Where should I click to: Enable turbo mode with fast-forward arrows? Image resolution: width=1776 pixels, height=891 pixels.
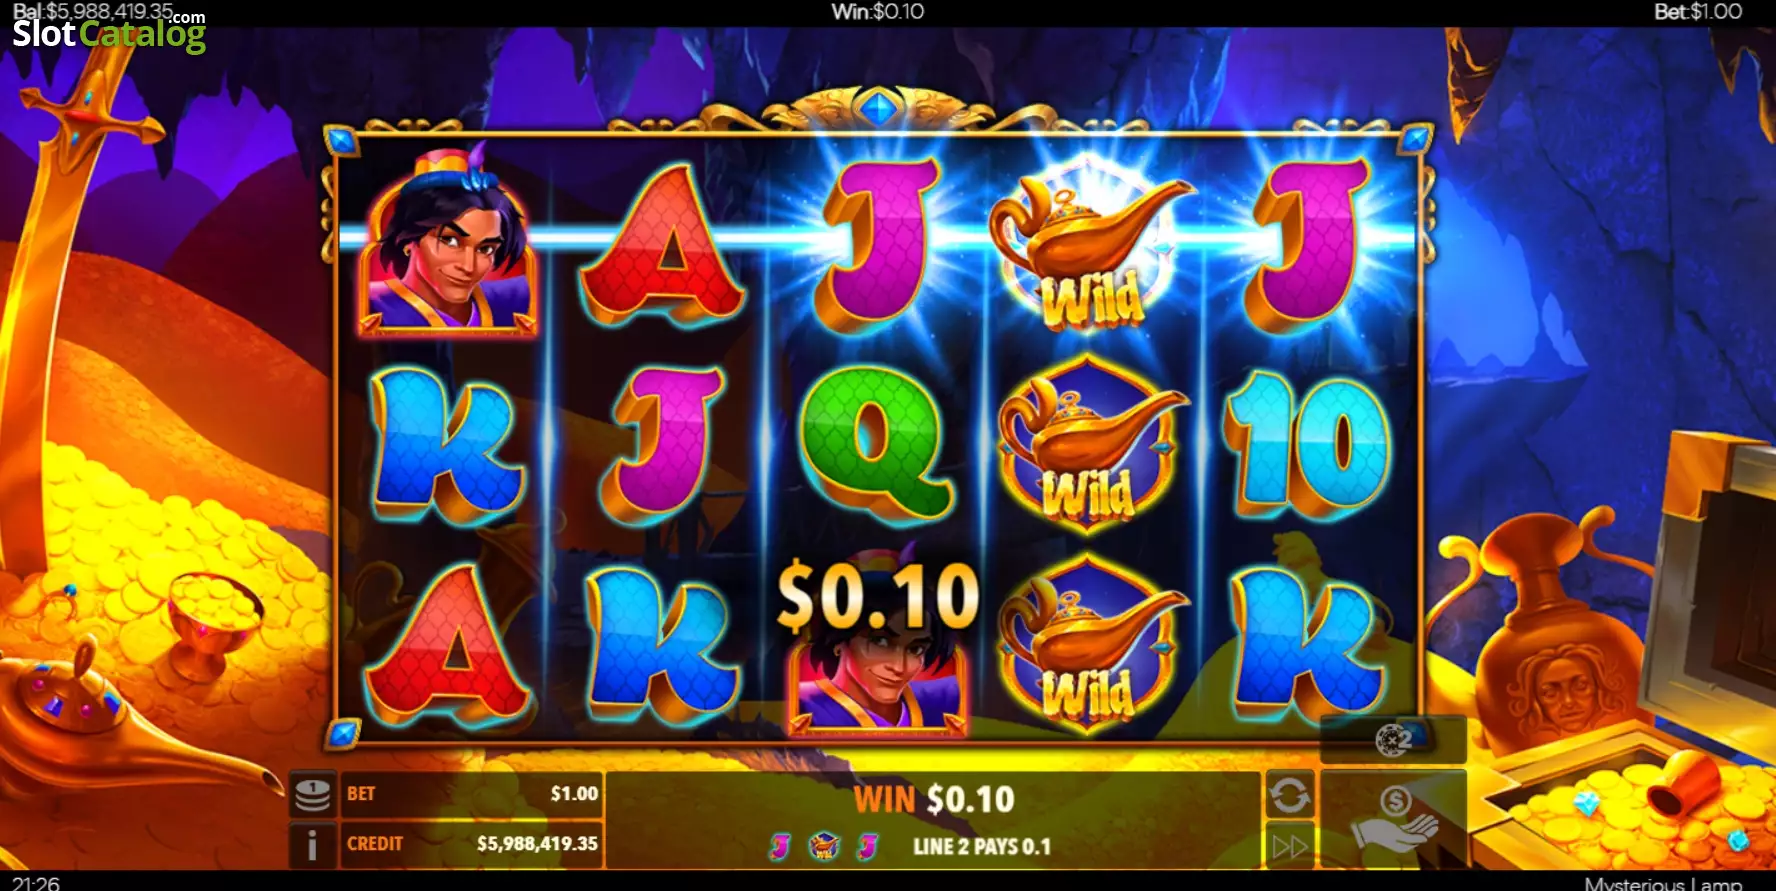[1289, 846]
